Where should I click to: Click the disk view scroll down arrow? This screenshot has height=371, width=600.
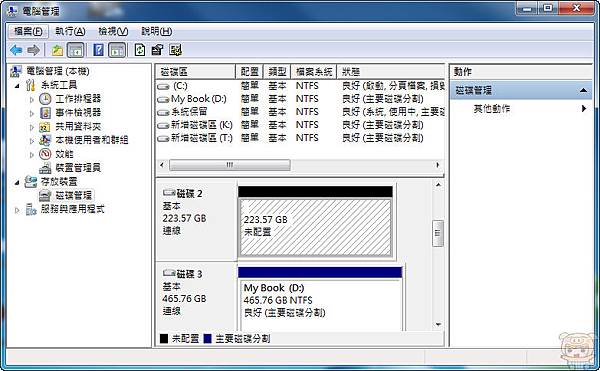[x=439, y=325]
